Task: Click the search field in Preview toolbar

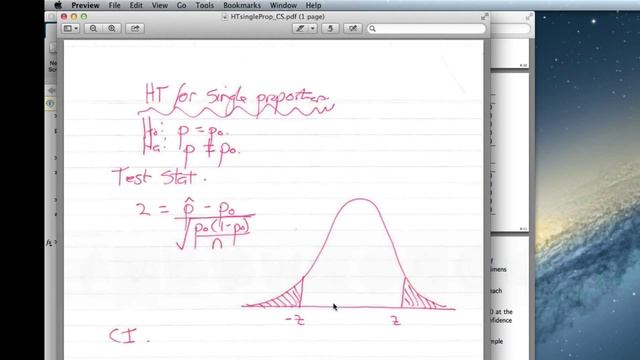Action: tap(427, 29)
